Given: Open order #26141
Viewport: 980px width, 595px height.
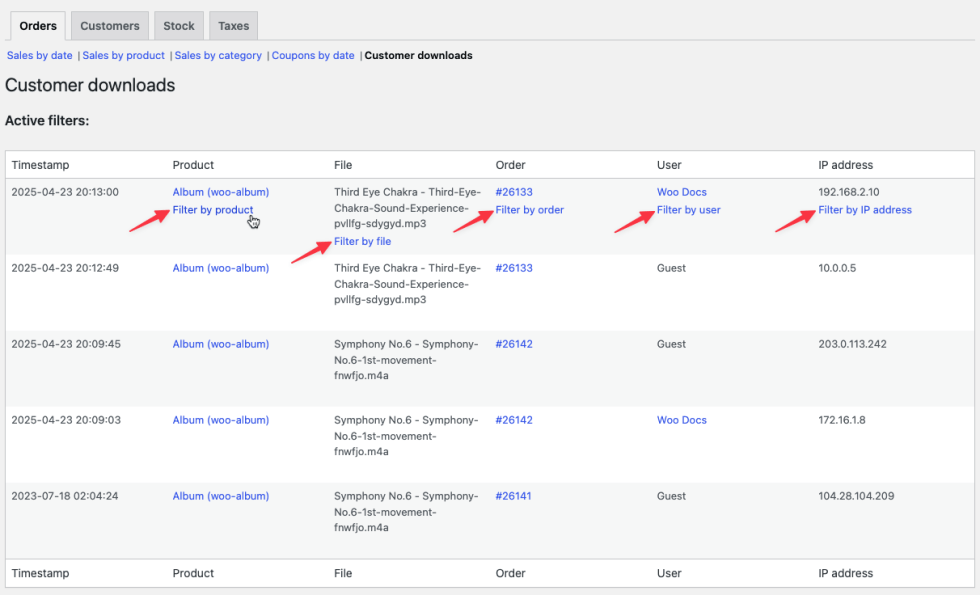Looking at the screenshot, I should point(513,496).
